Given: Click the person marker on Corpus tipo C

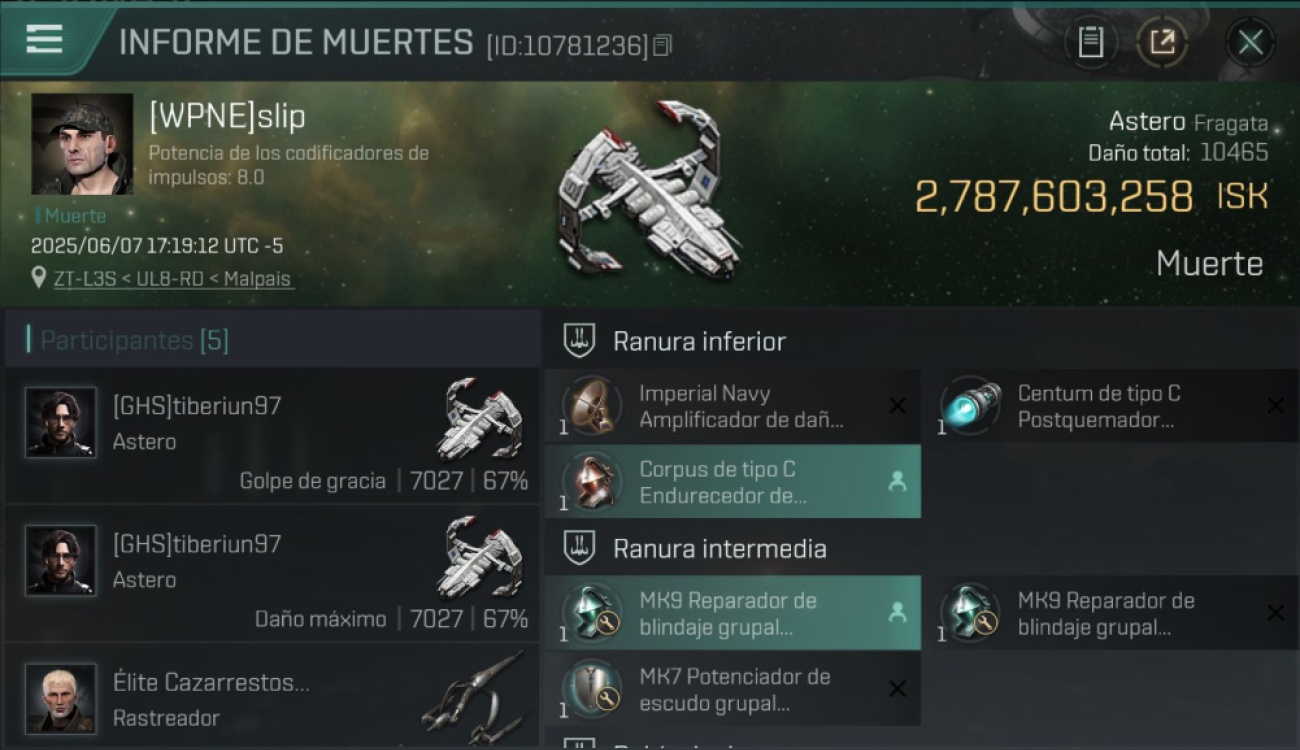Looking at the screenshot, I should pyautogui.click(x=897, y=481).
